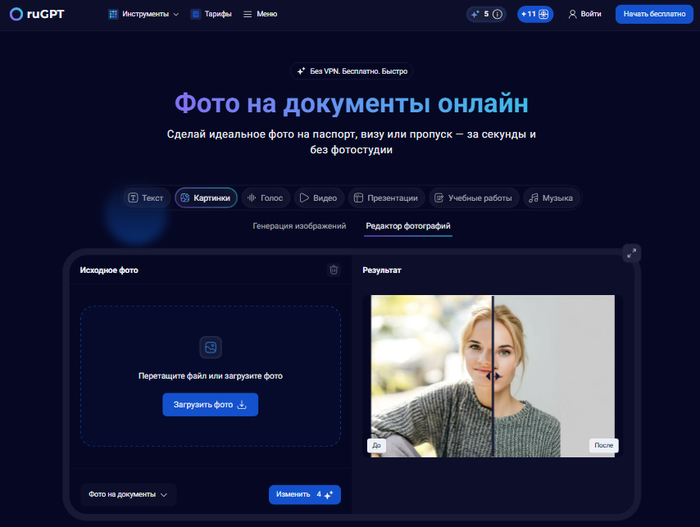This screenshot has width=700, height=527.
Task: Expand editor with fullscreen arrows icon
Action: point(631,253)
